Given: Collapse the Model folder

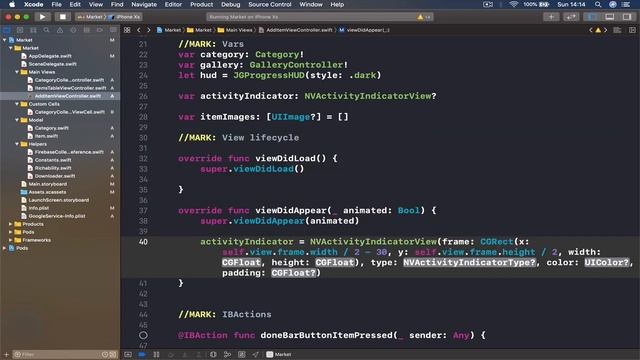Looking at the screenshot, I should pyautogui.click(x=17, y=120).
